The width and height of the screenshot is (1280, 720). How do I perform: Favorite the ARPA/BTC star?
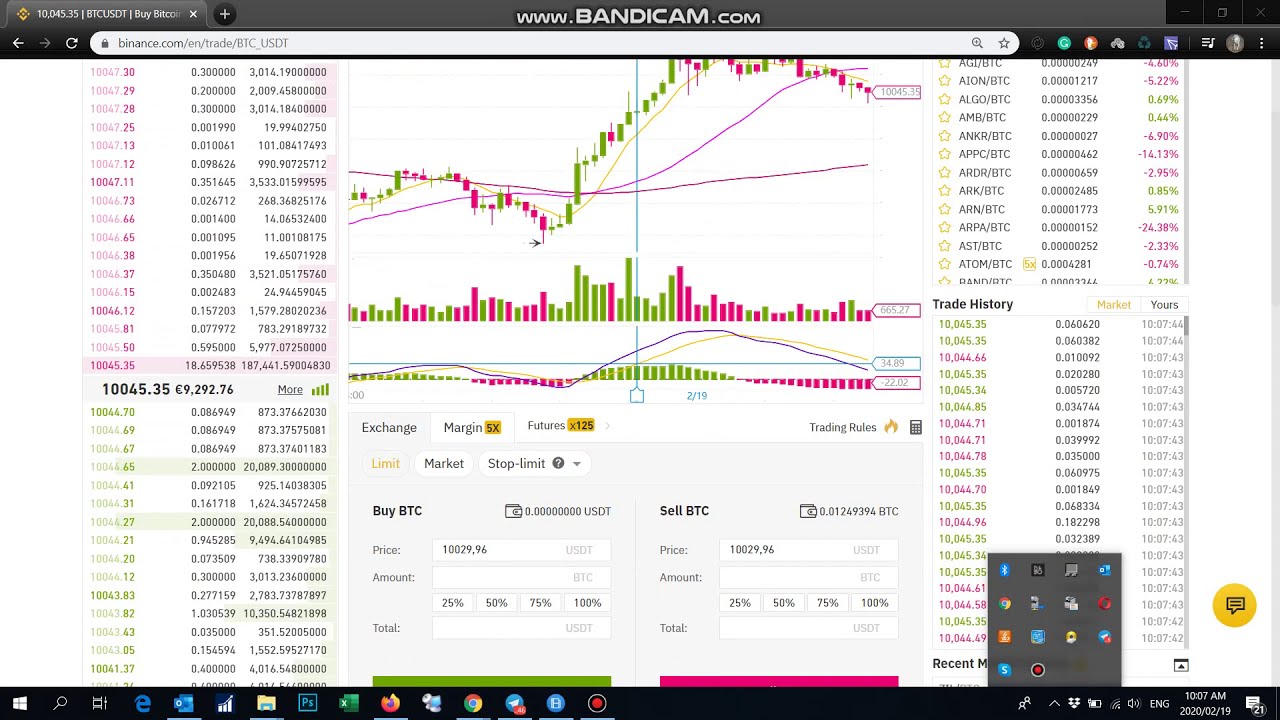(x=944, y=228)
